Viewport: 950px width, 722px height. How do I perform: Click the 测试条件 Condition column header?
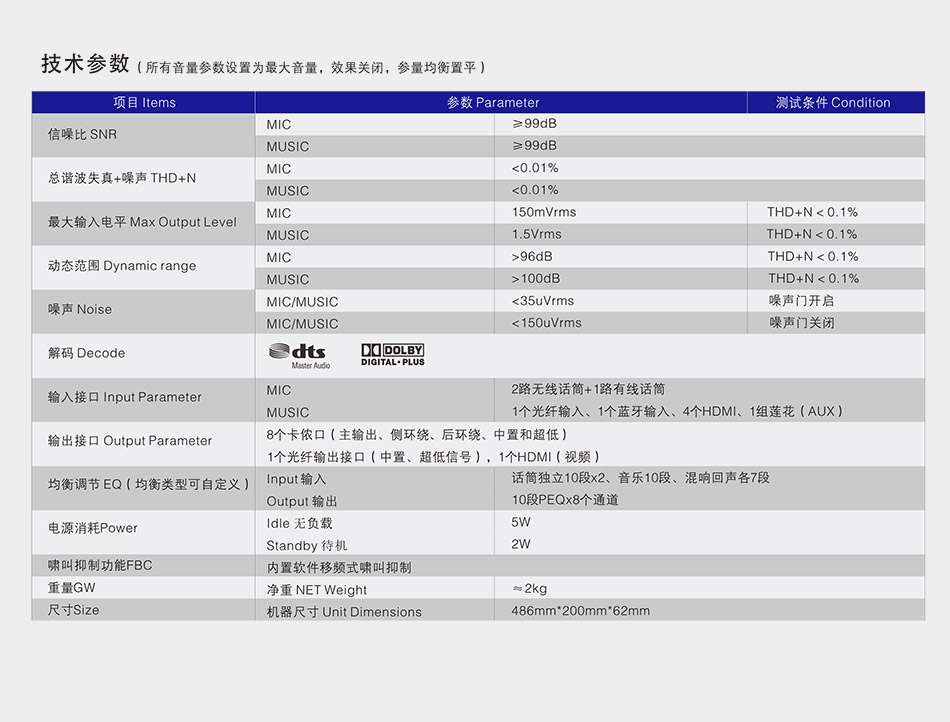pyautogui.click(x=846, y=102)
